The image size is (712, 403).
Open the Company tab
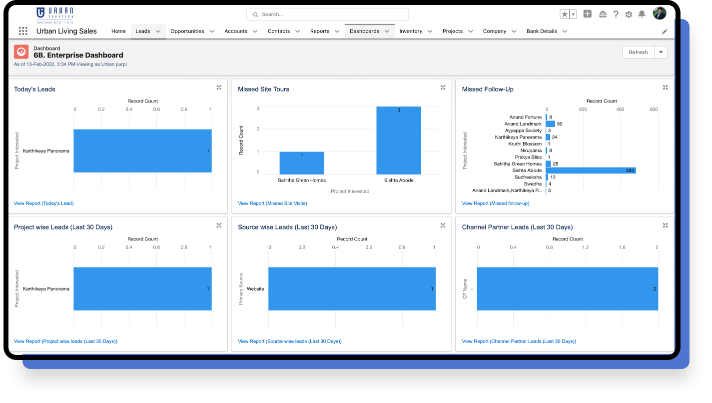(x=494, y=31)
